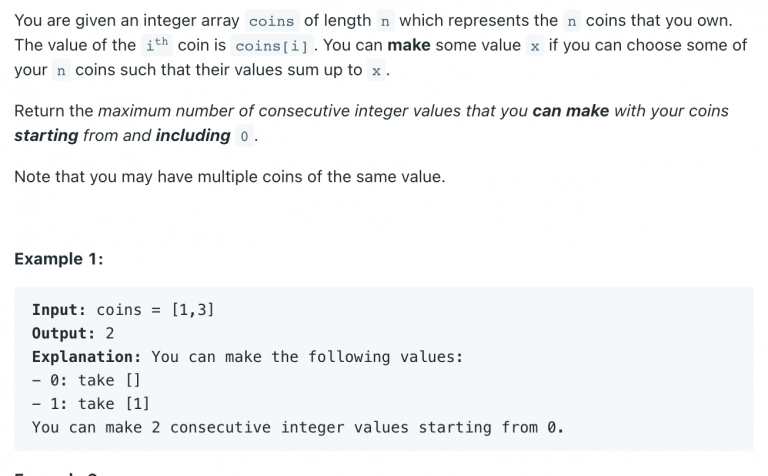Screen dimensions: 768x476
Task: Click the "ith" superscript code snippet
Action: coord(157,45)
